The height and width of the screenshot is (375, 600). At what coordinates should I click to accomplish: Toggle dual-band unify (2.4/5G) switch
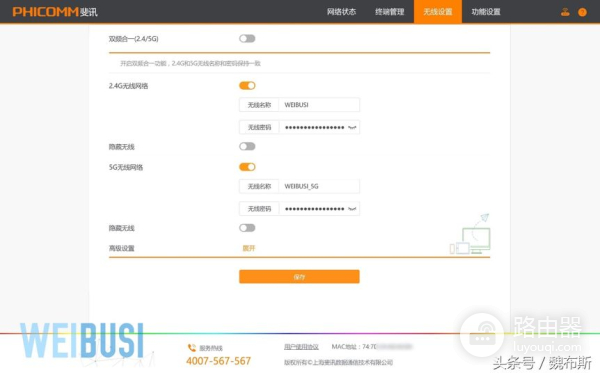(x=247, y=39)
